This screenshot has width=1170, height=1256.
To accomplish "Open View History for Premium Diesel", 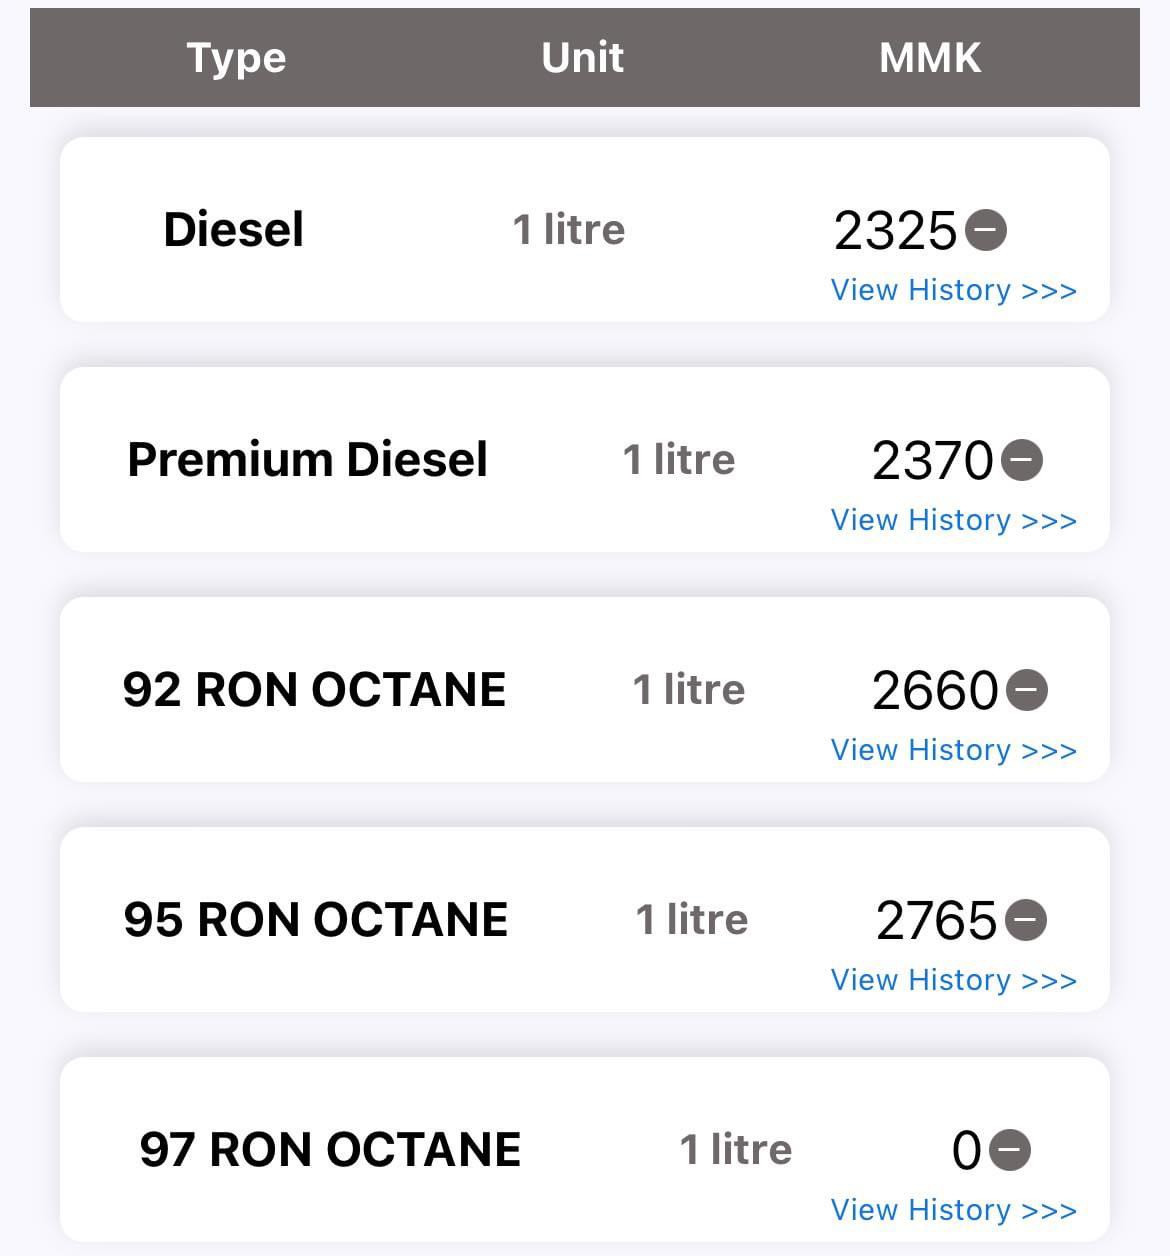I will 953,520.
